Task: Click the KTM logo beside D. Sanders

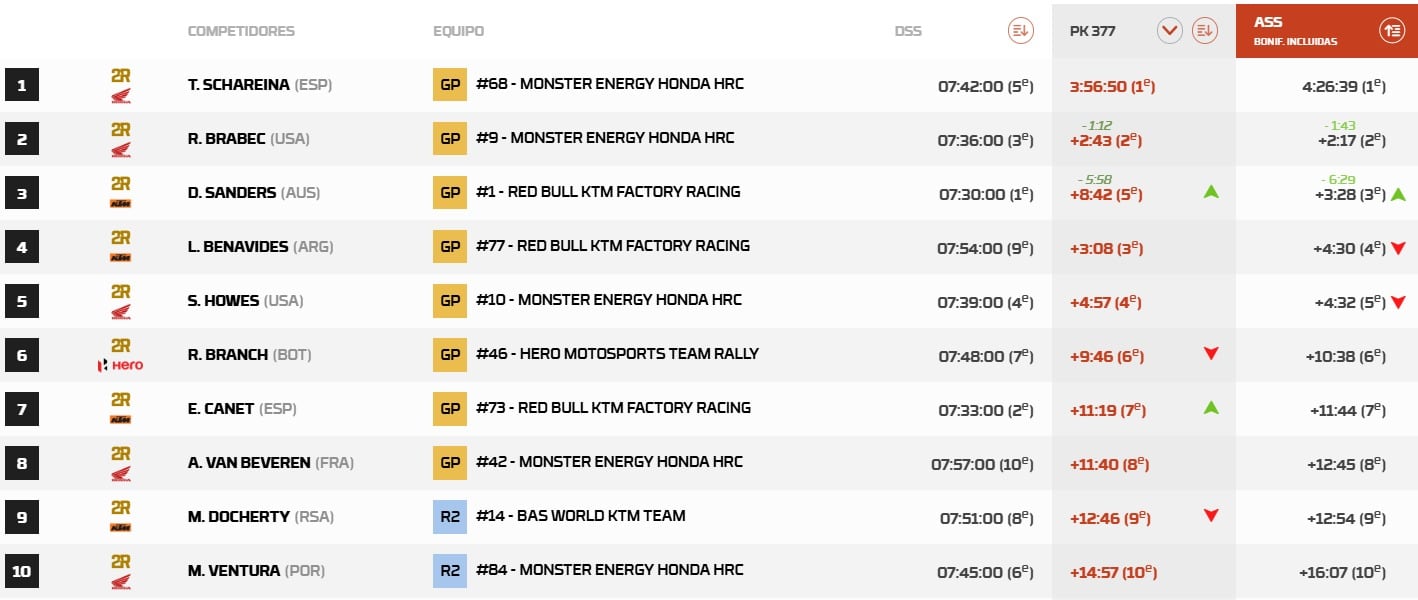Action: (x=120, y=204)
